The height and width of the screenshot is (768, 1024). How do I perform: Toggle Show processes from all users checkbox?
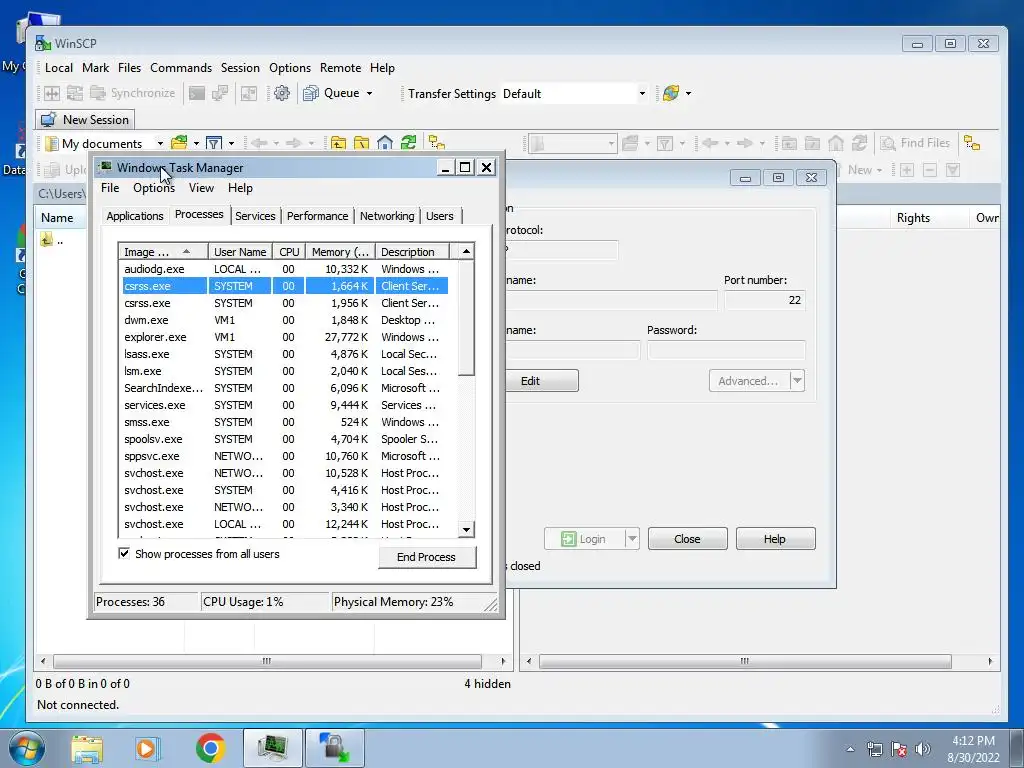tap(124, 553)
